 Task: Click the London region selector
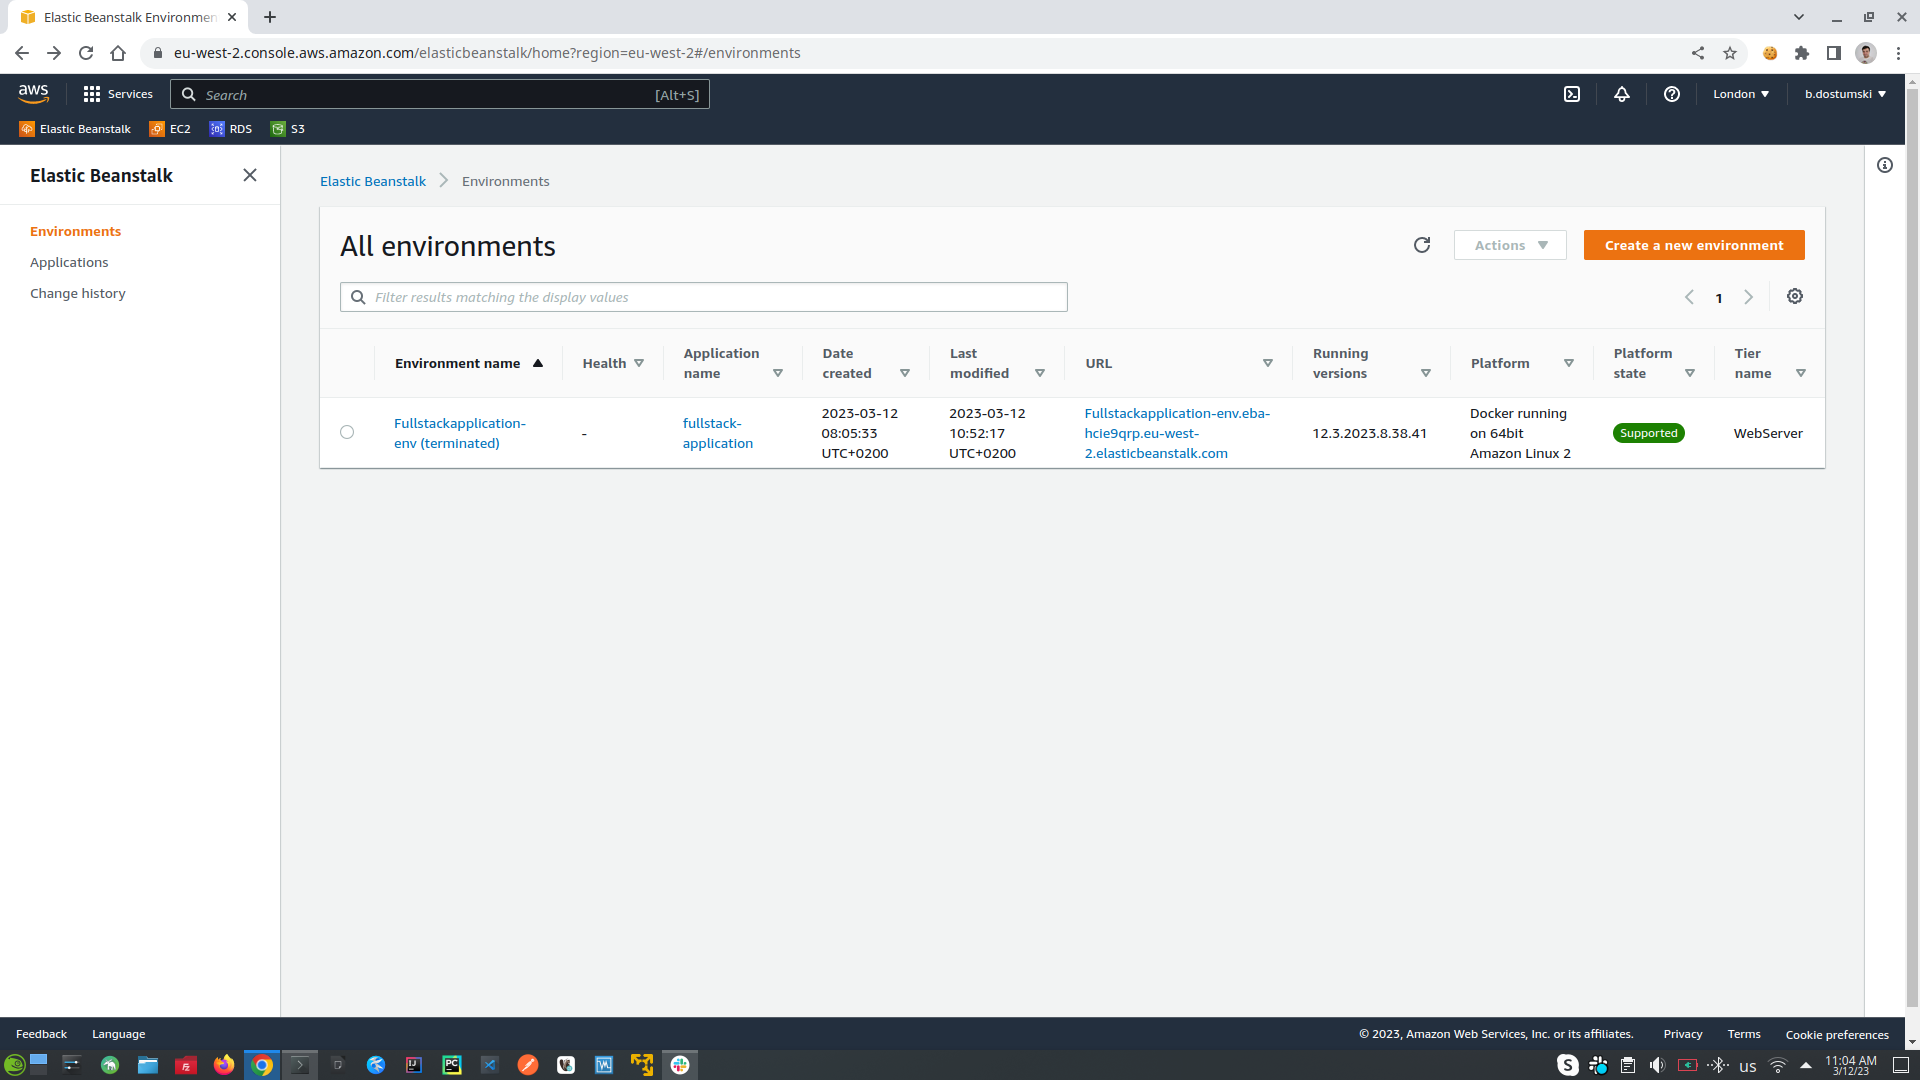(x=1739, y=92)
